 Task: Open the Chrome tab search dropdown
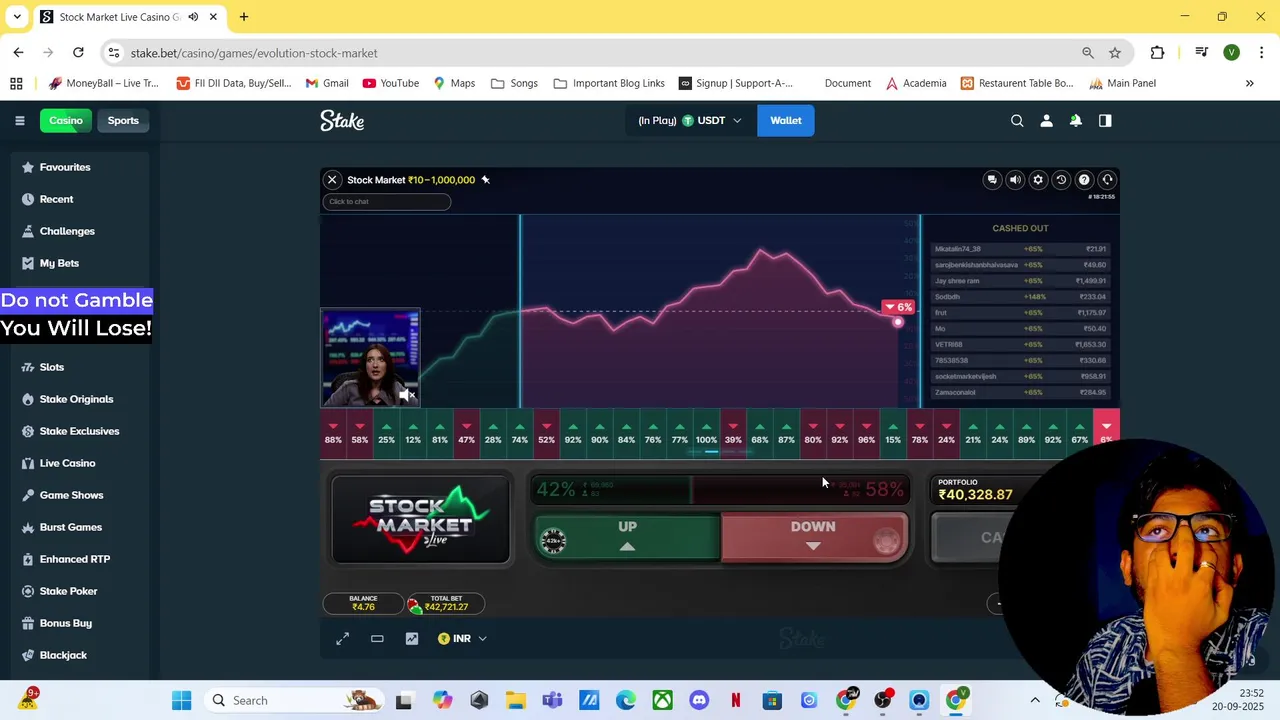point(17,17)
